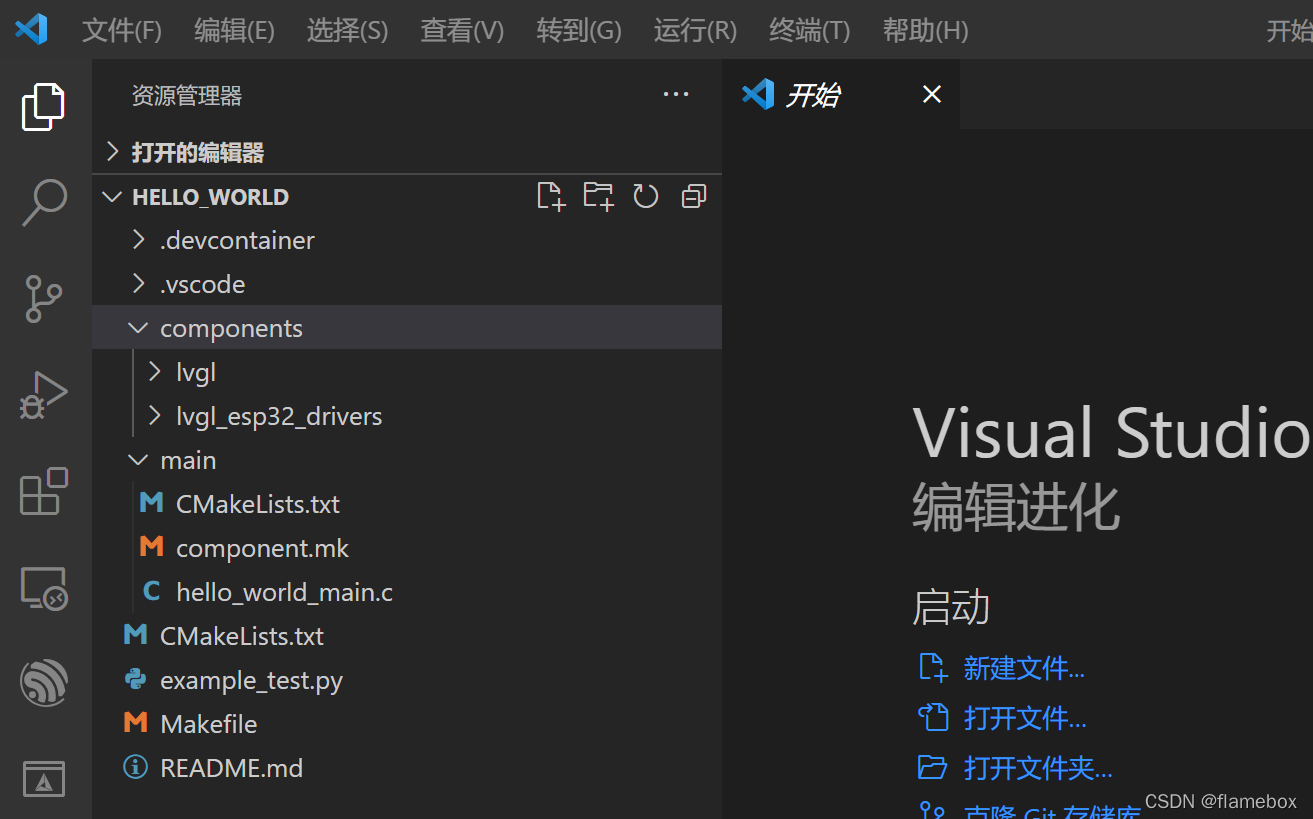Click the 新建文件... link
The width and height of the screenshot is (1313, 819).
[1023, 668]
